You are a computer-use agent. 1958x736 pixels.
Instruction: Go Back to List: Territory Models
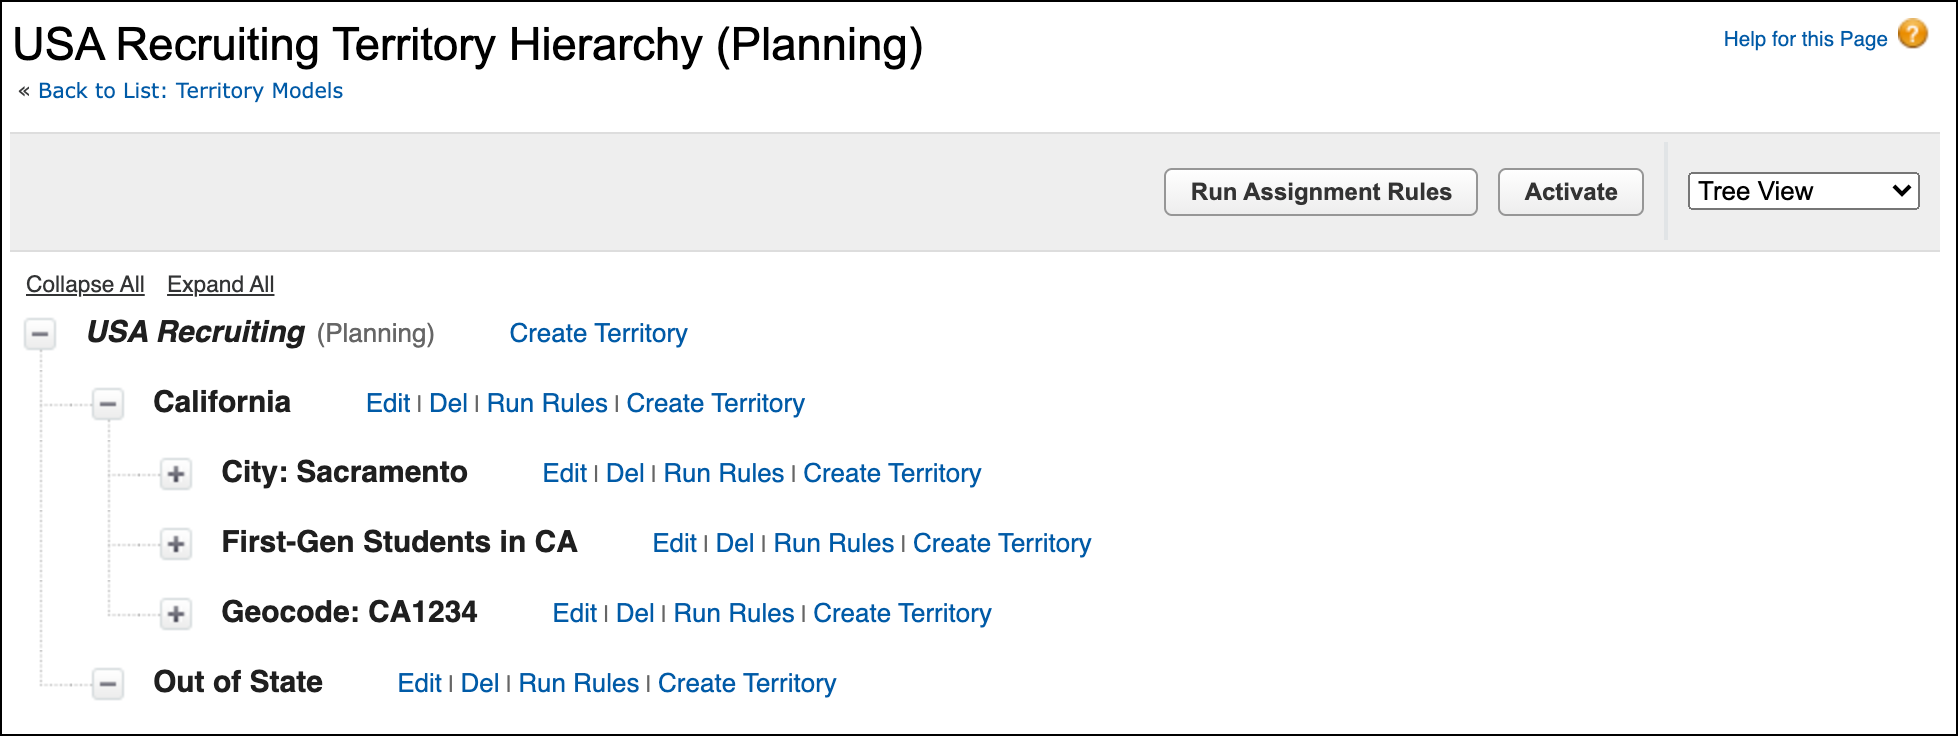(190, 90)
